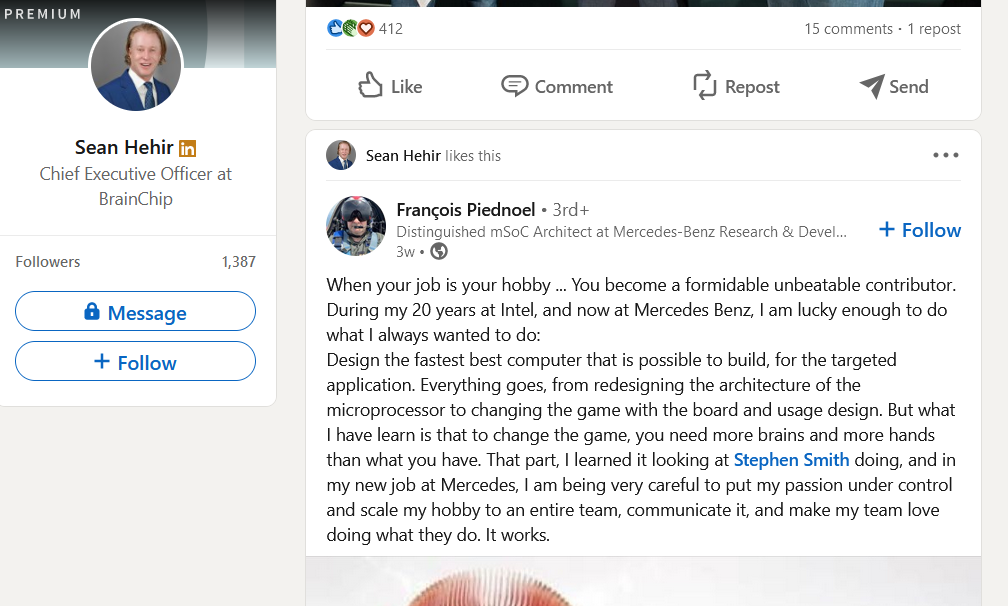Click the Comment speech bubble icon
The image size is (1008, 606).
click(514, 86)
